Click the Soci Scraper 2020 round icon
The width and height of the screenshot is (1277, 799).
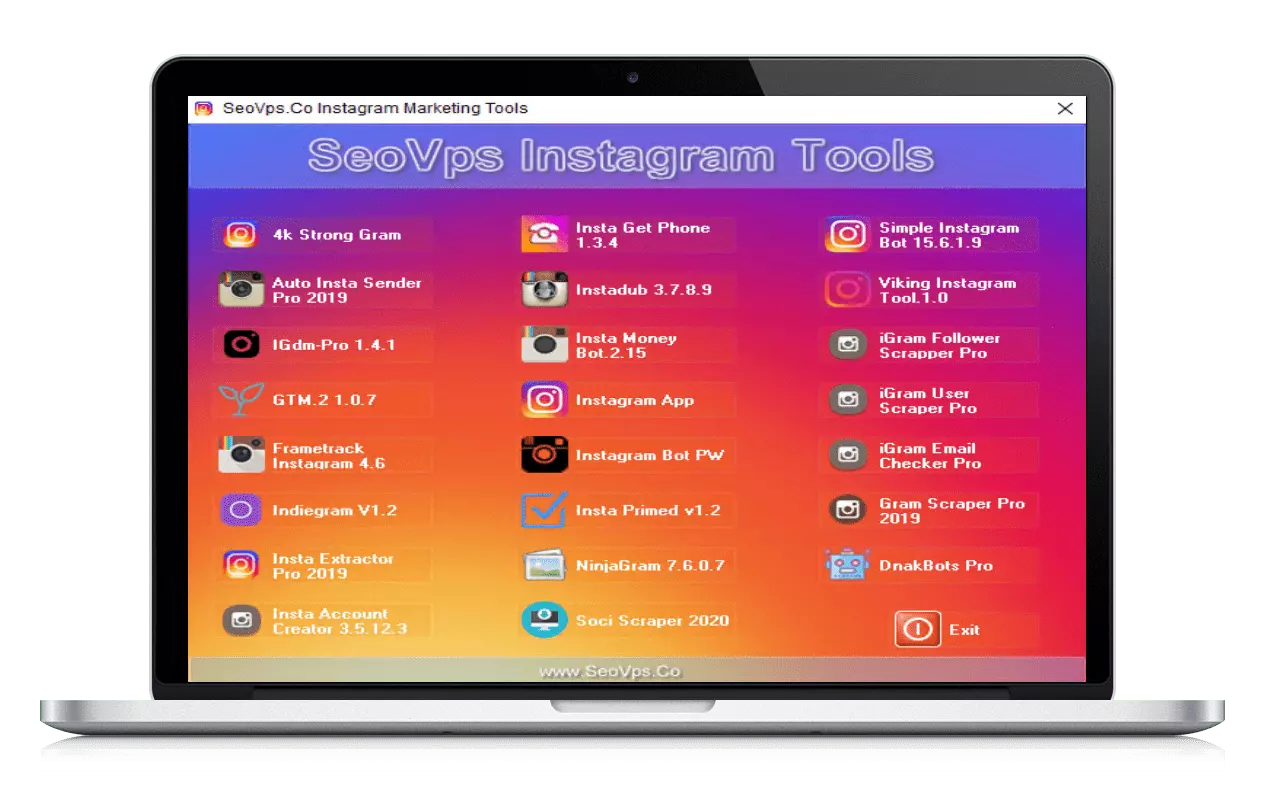[x=544, y=620]
